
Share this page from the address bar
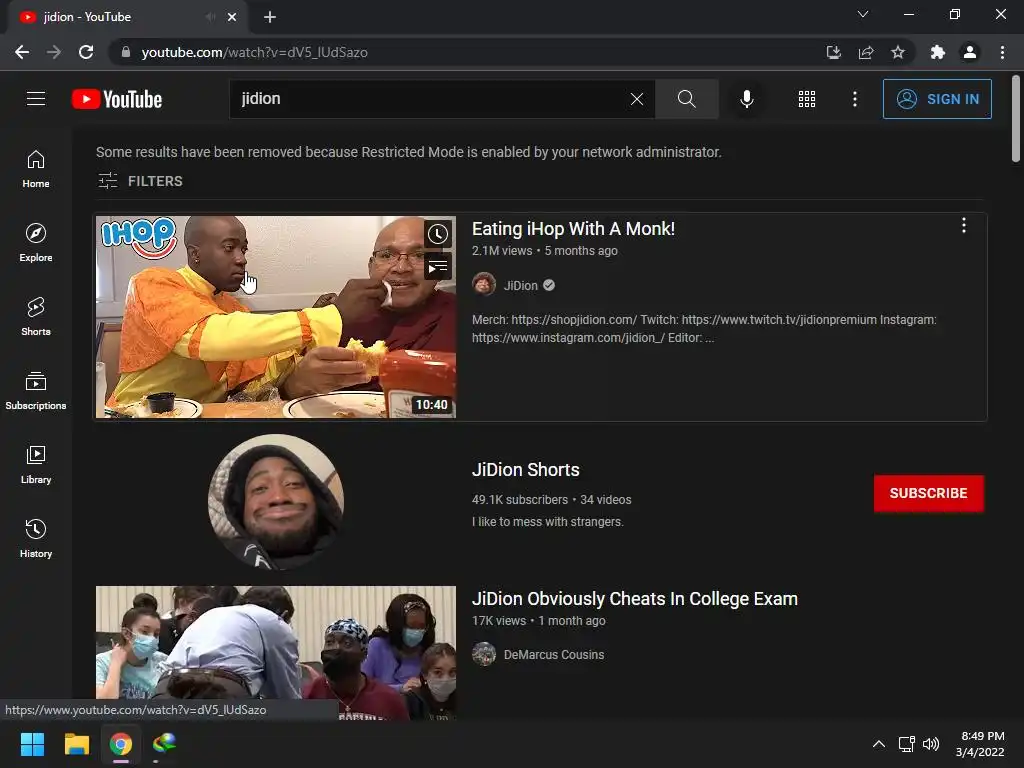pyautogui.click(x=866, y=52)
